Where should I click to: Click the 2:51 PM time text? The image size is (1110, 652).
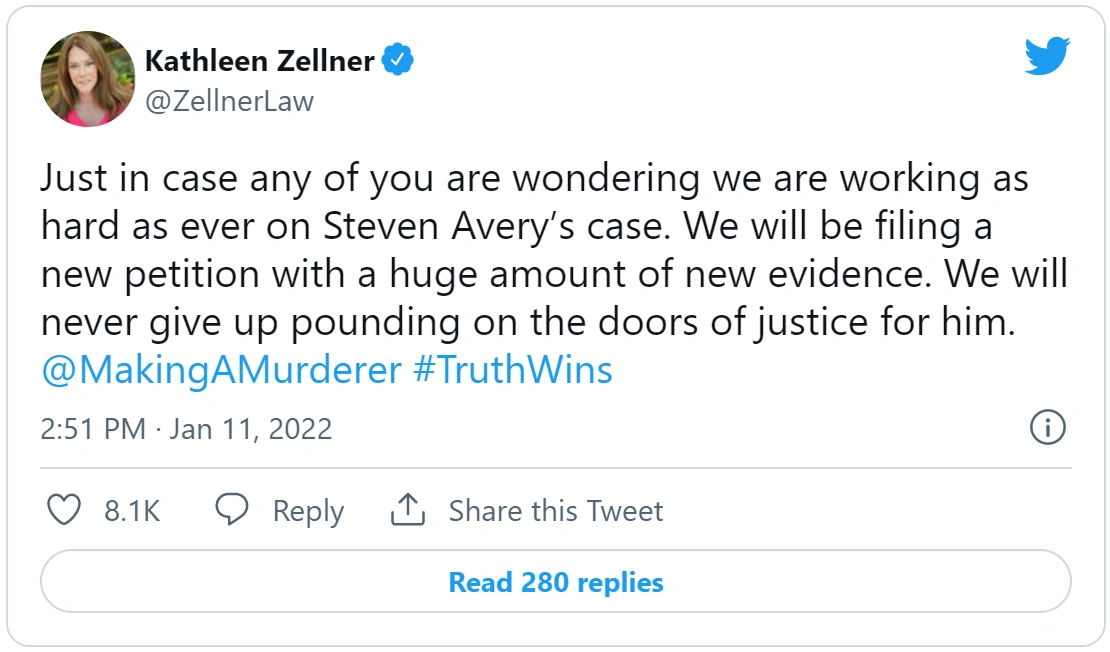click(x=93, y=429)
